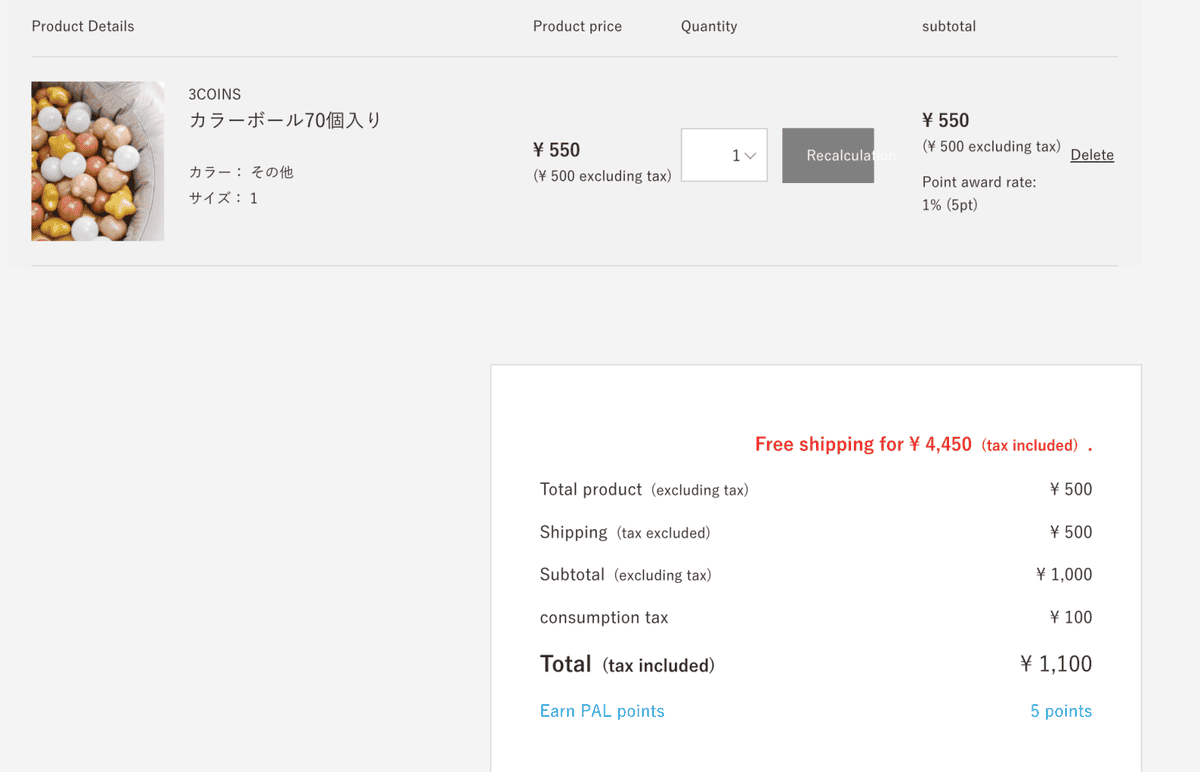
Task: Select the Quantity column header
Action: pyautogui.click(x=709, y=26)
